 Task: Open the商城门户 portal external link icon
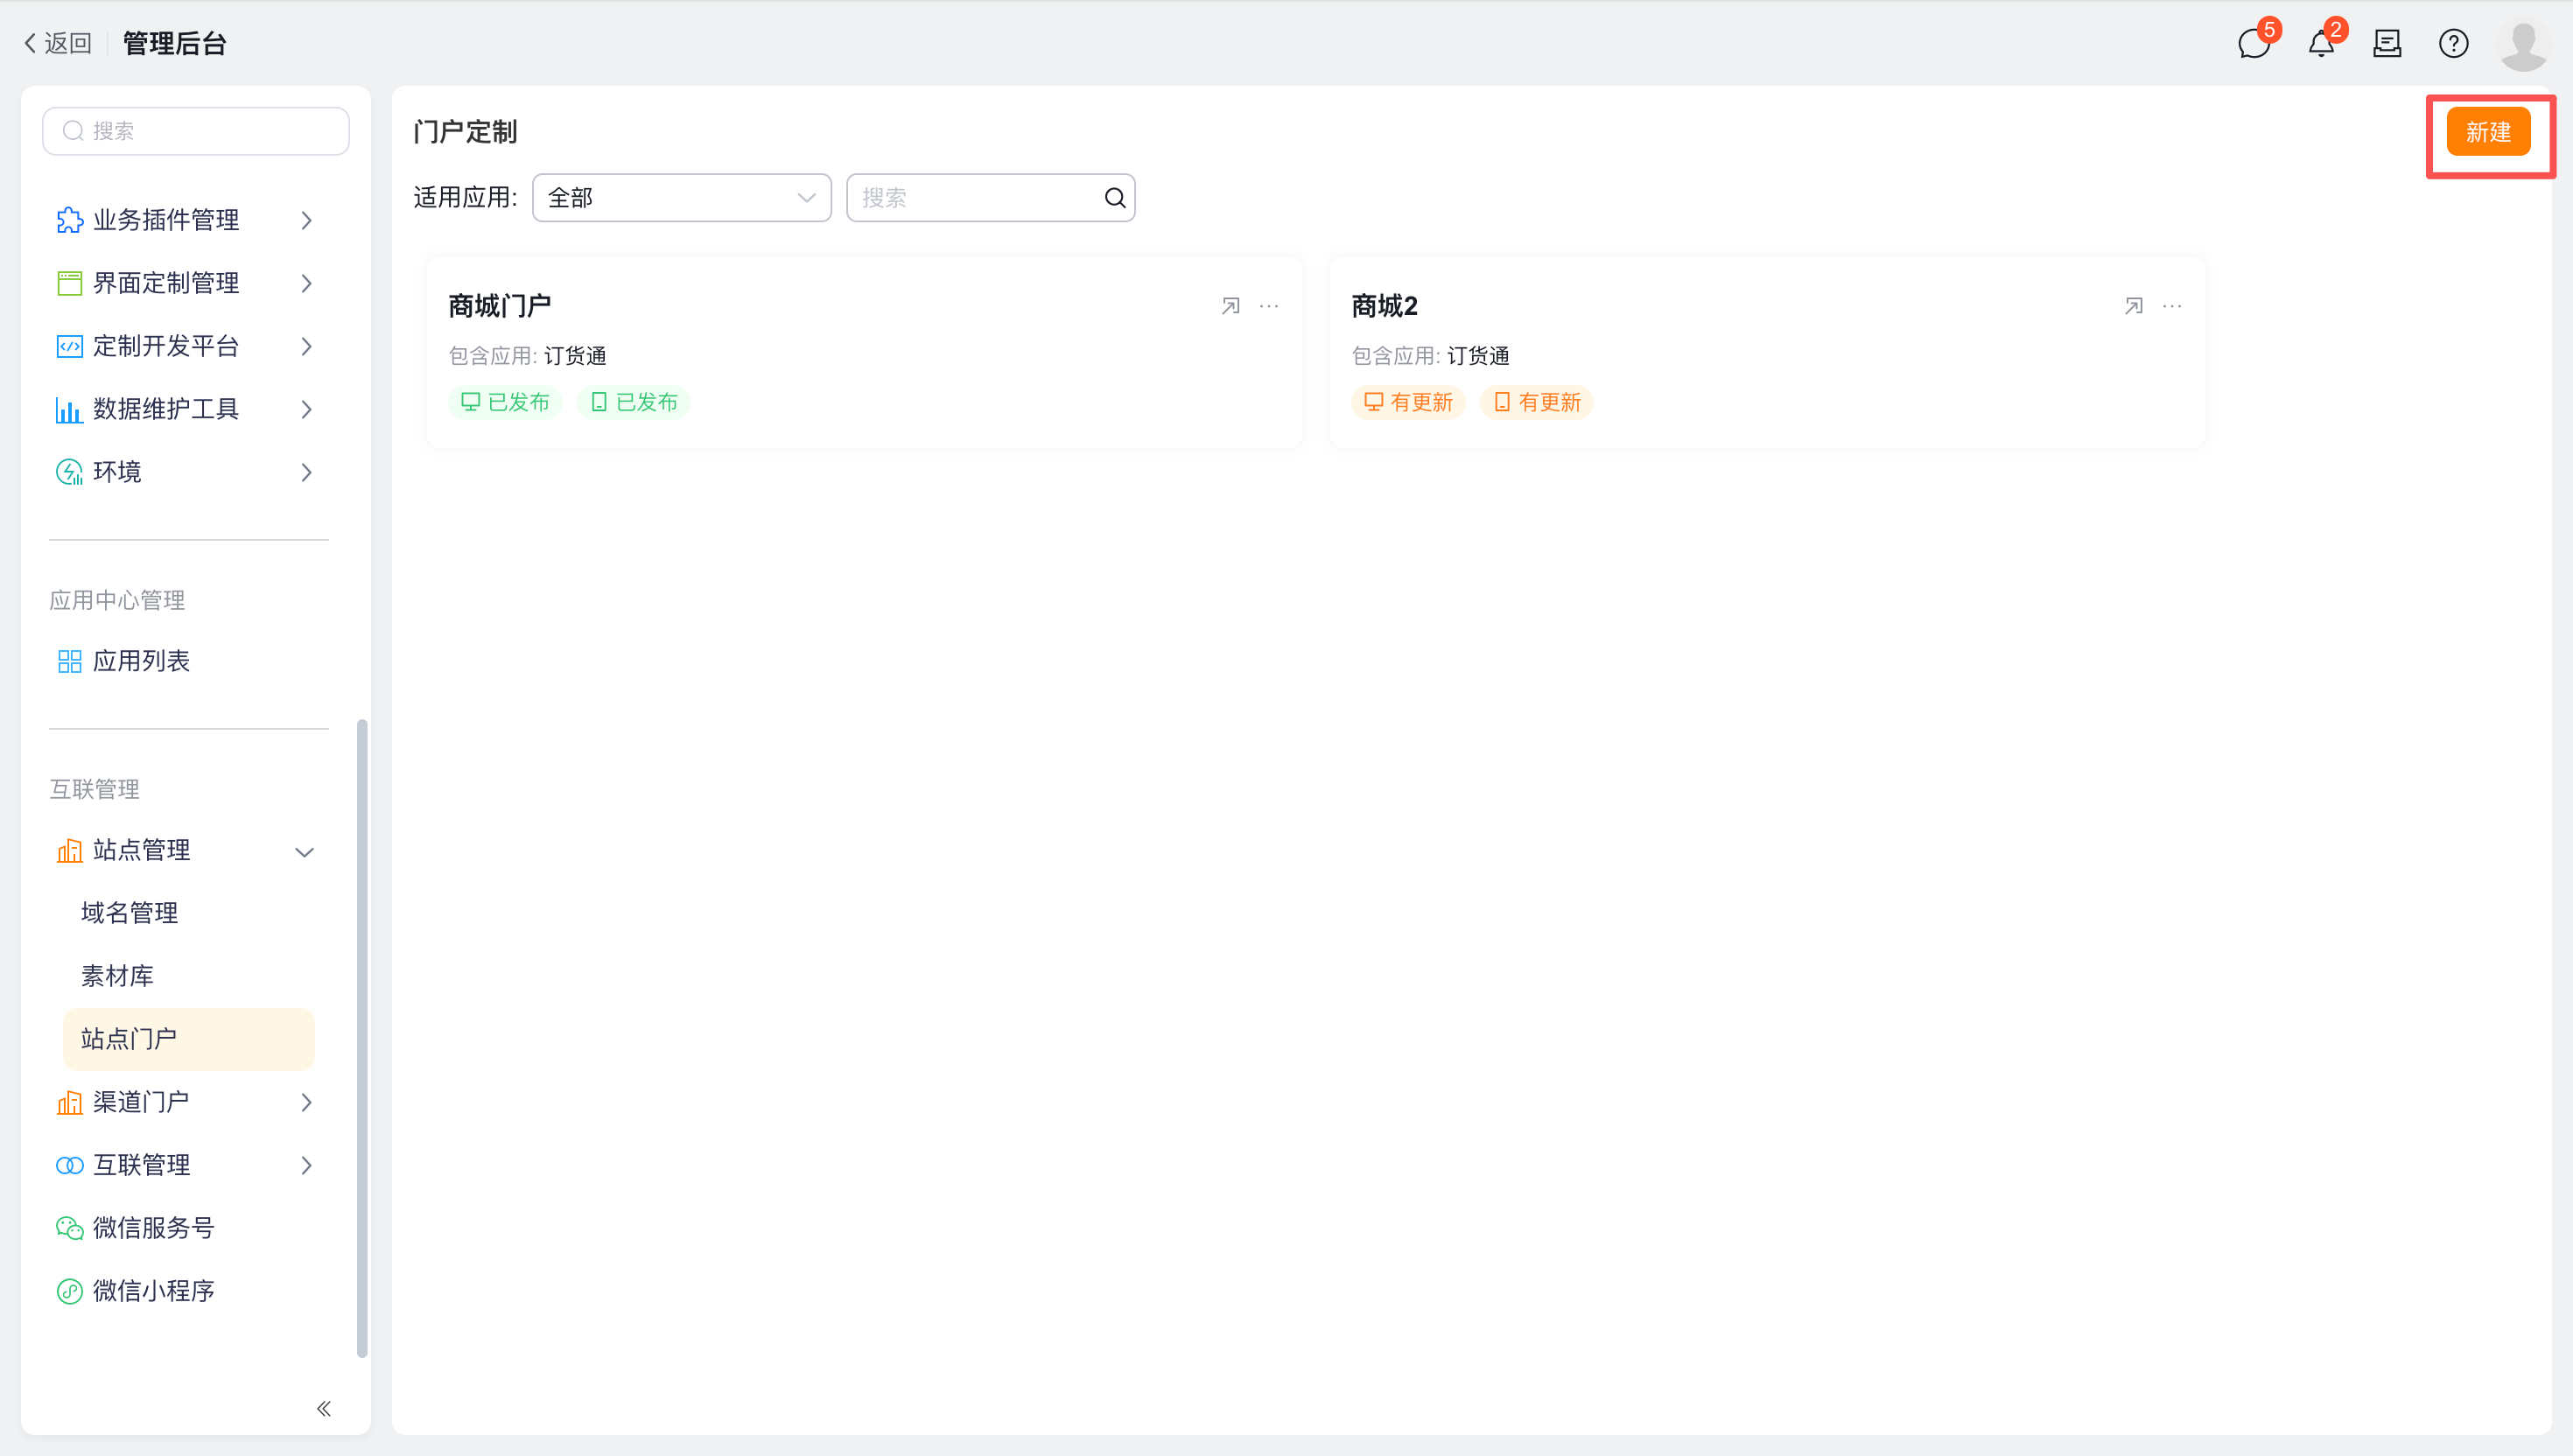click(x=1230, y=306)
